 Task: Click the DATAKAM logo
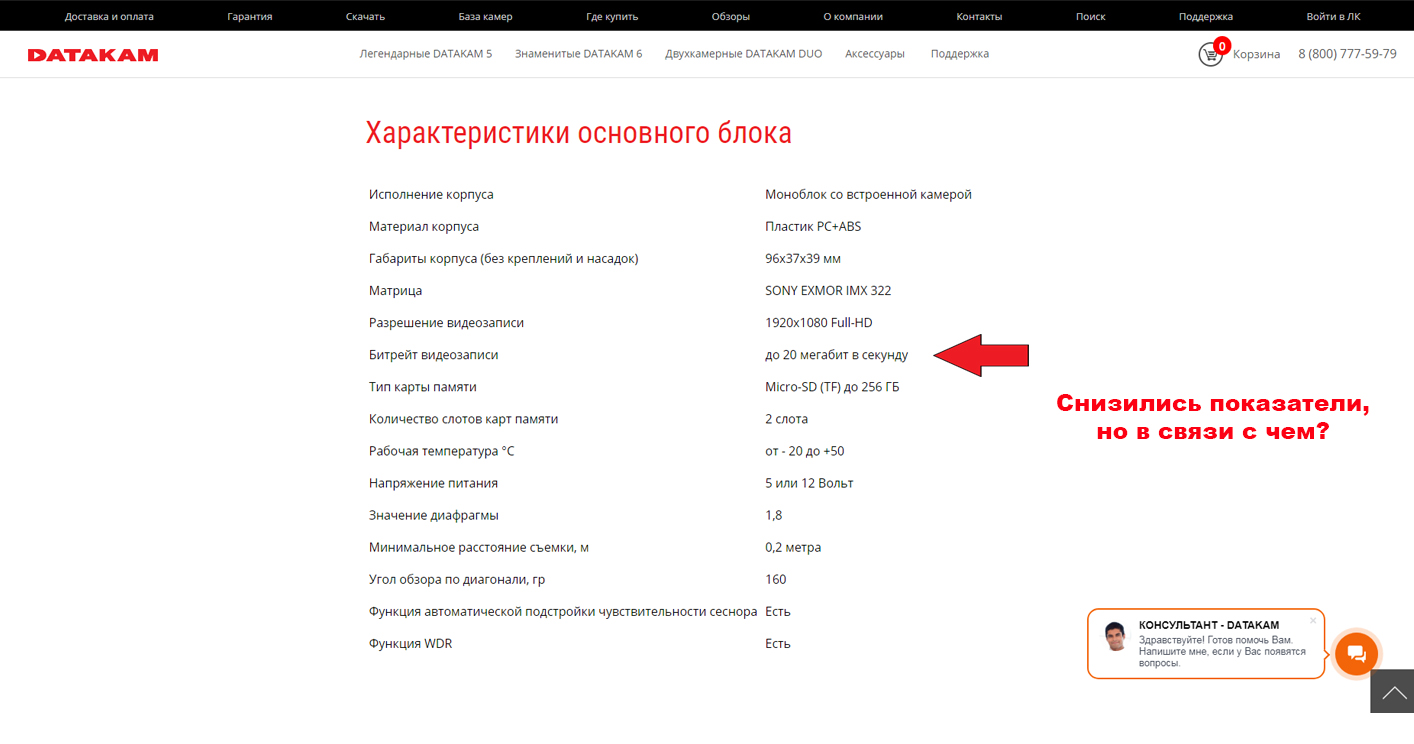(x=93, y=55)
